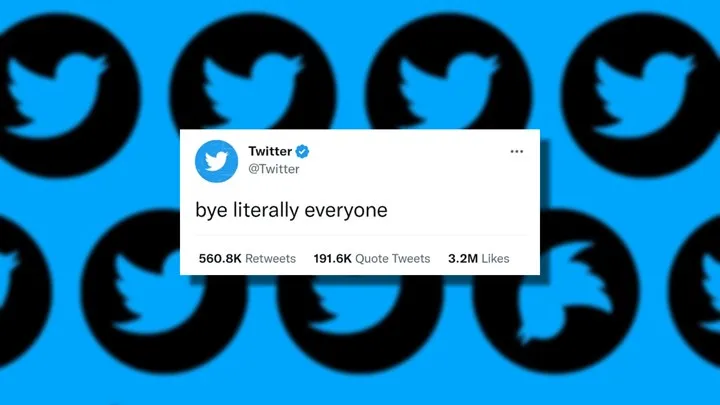Viewport: 720px width, 405px height.
Task: Click the background bird logo below Quote Tweets
Action: [x=360, y=321]
